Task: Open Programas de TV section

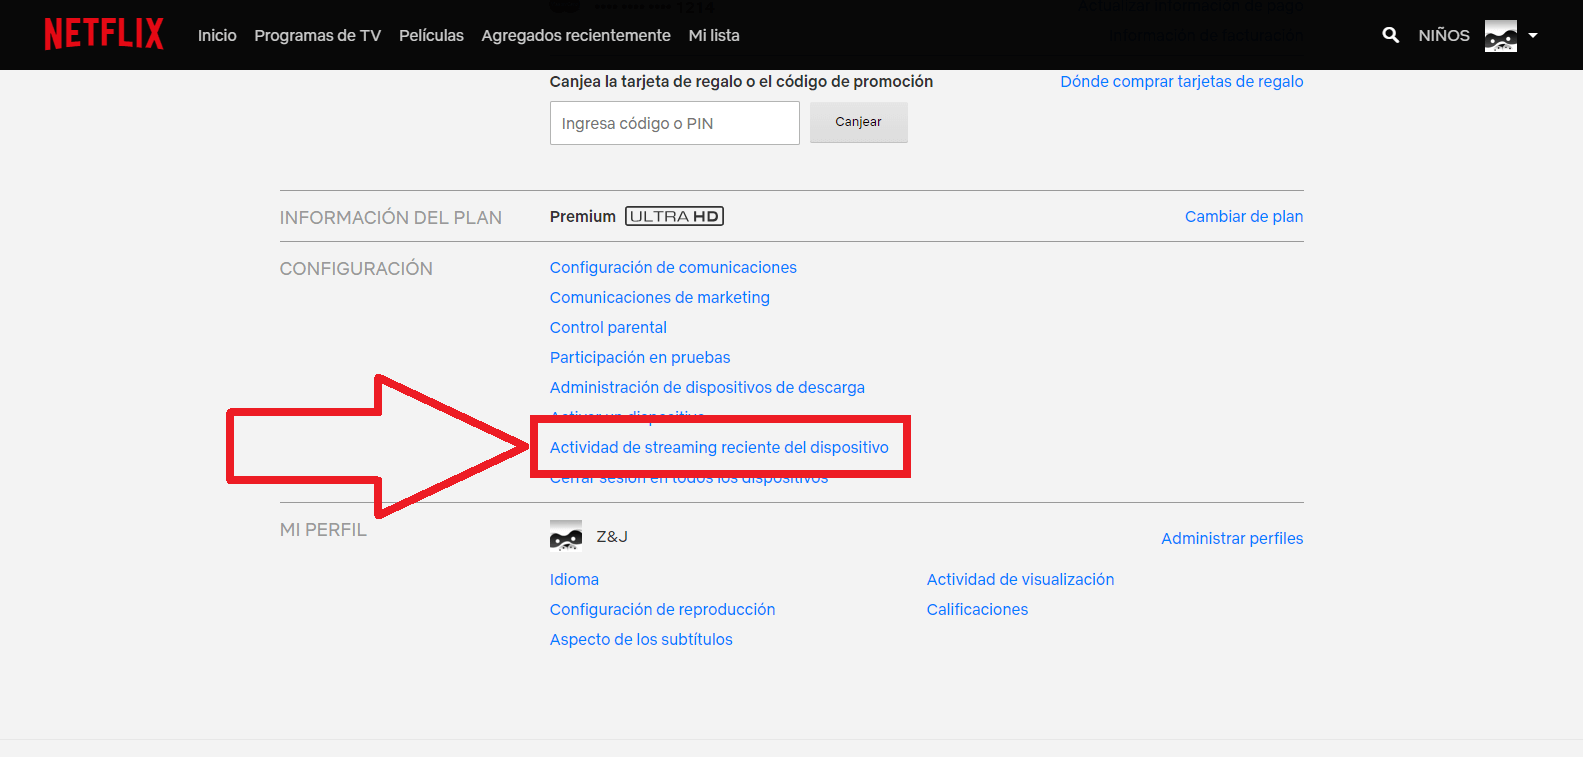Action: click(x=318, y=35)
